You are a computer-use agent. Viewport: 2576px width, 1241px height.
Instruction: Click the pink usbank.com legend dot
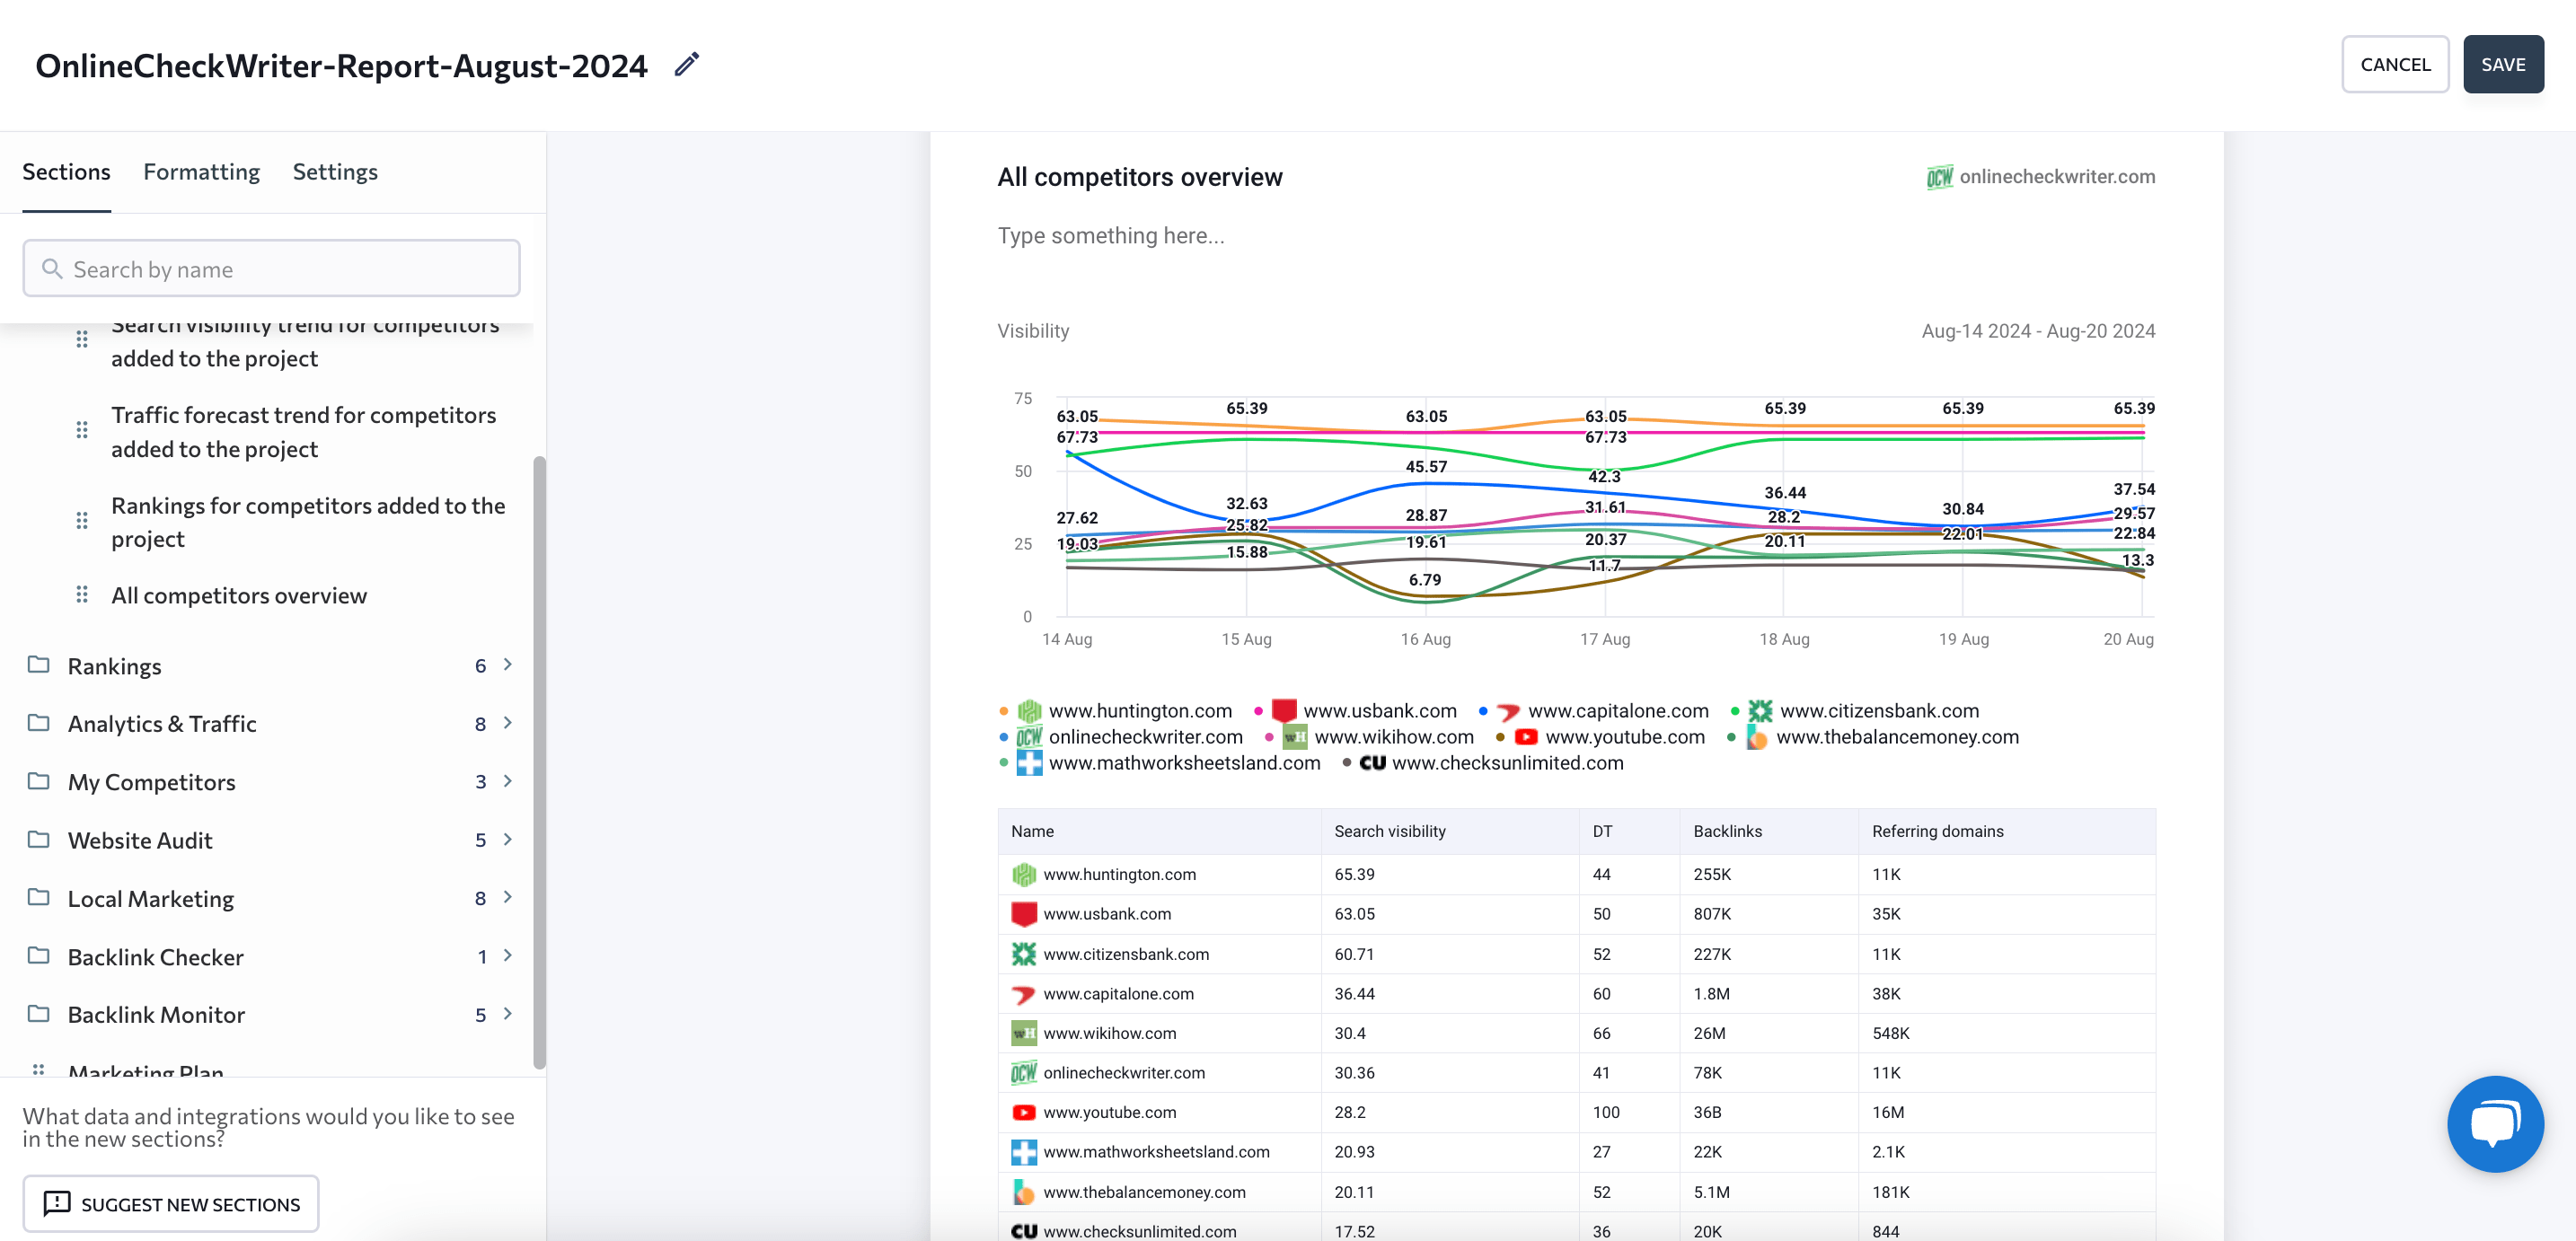tap(1259, 711)
